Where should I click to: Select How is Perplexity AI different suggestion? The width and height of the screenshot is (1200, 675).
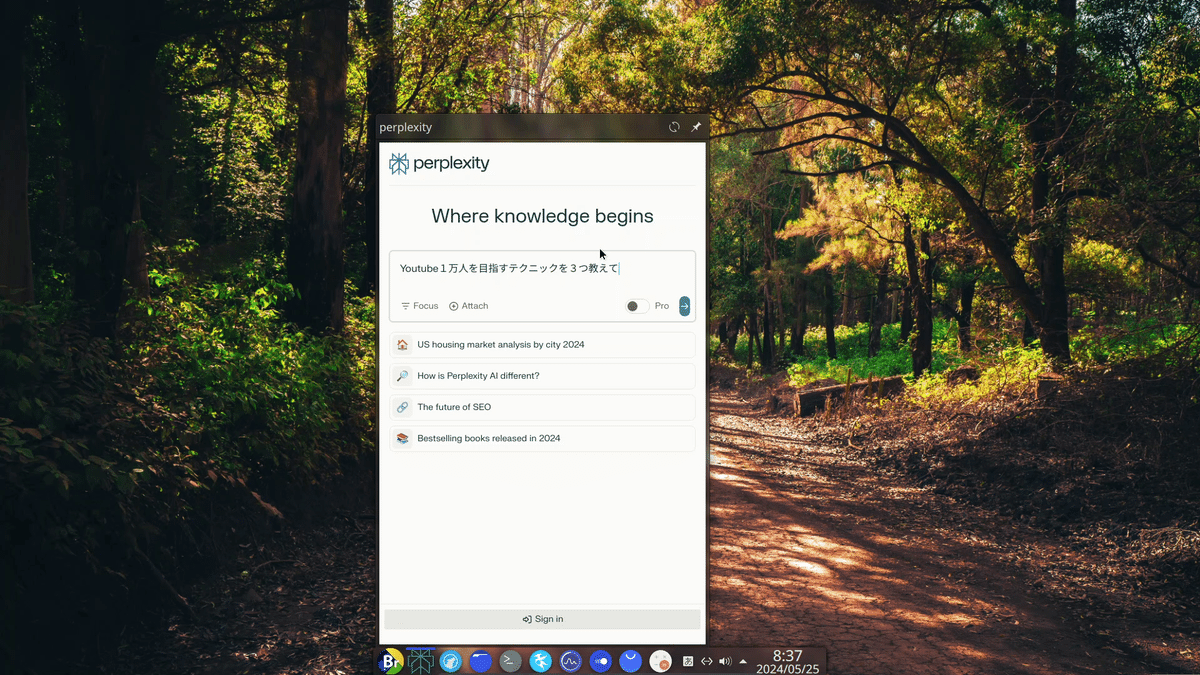[x=542, y=376]
